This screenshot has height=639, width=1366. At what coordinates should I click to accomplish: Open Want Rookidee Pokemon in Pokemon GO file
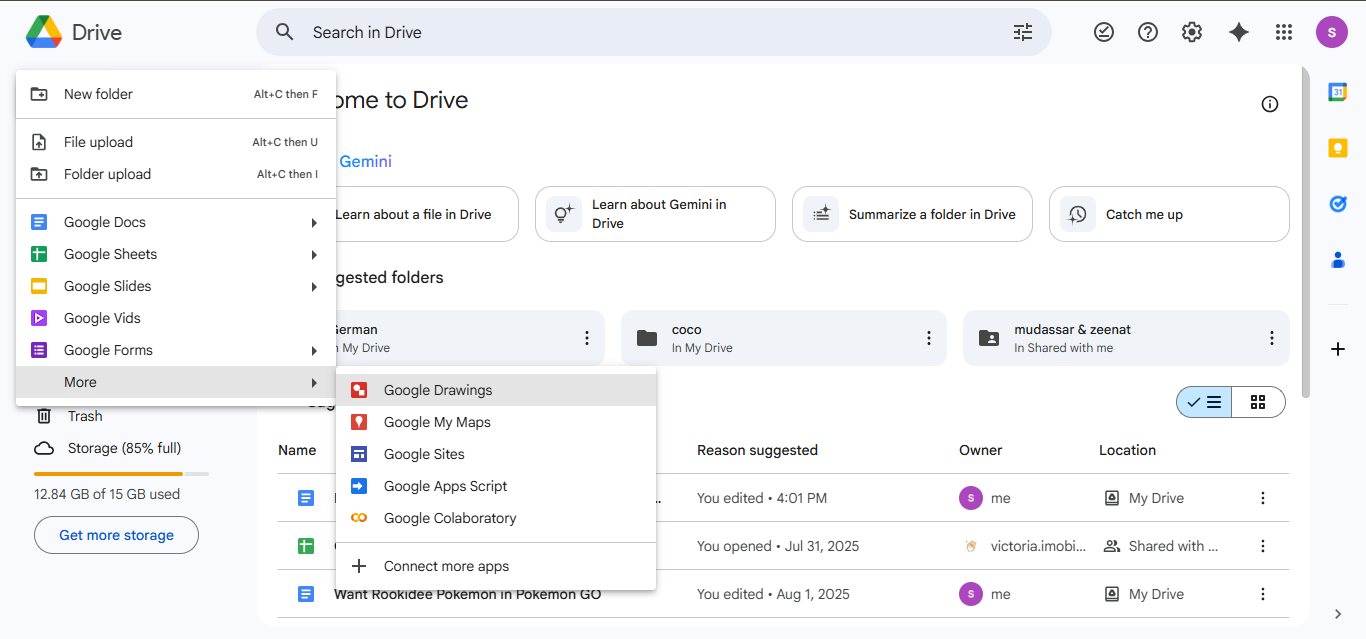coord(468,594)
